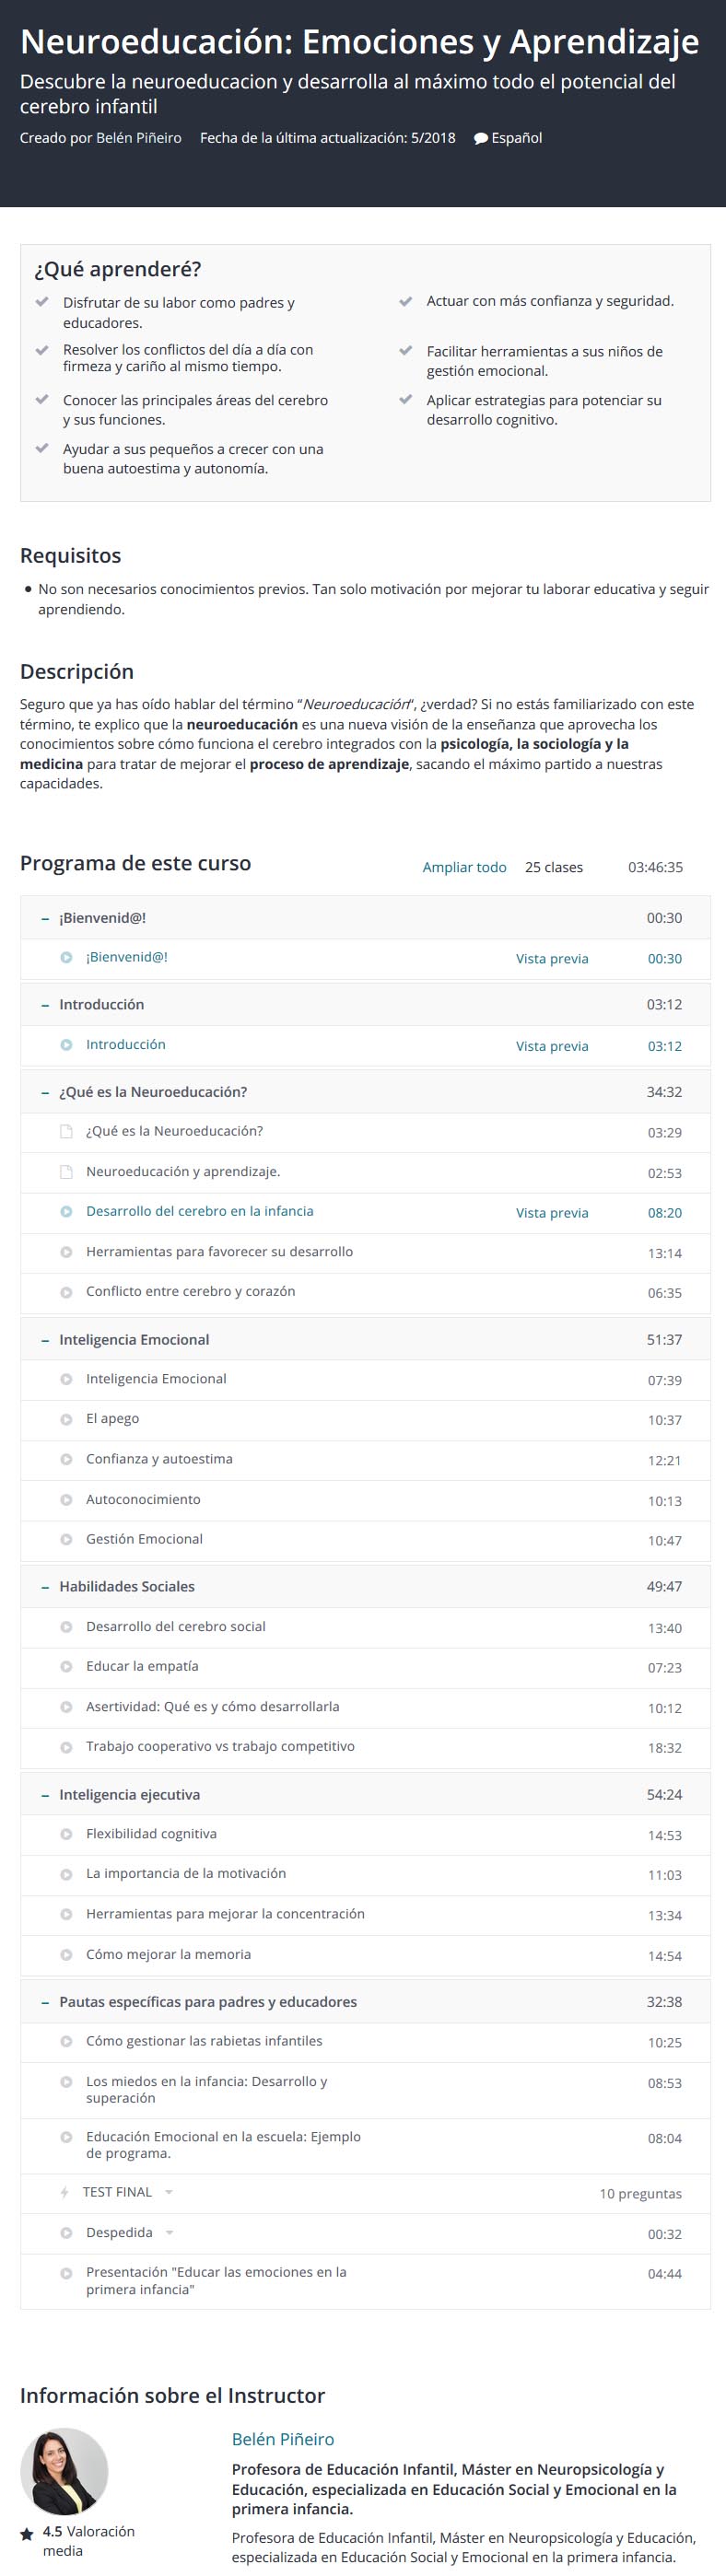
Task: Click play icon beside El apego lecture
Action: point(66,1419)
